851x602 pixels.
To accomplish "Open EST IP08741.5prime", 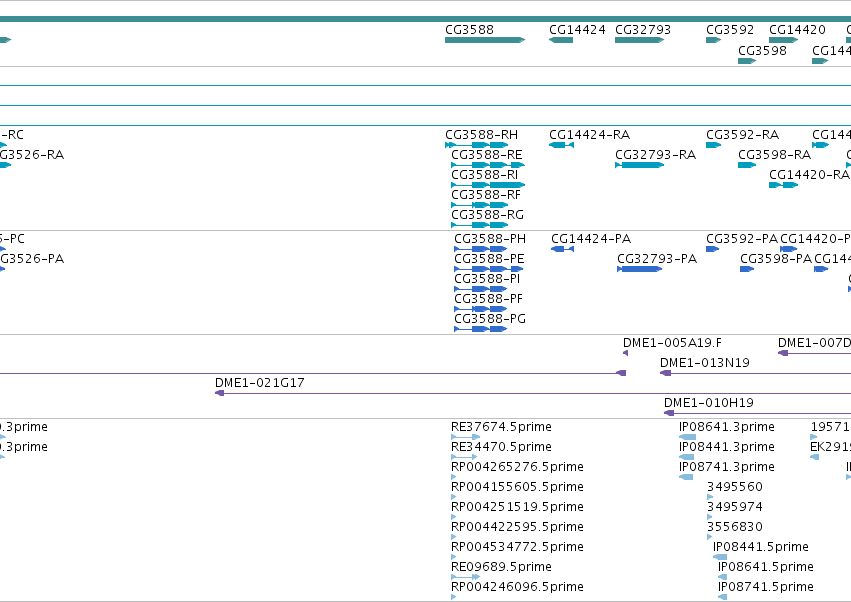I will click(x=722, y=598).
